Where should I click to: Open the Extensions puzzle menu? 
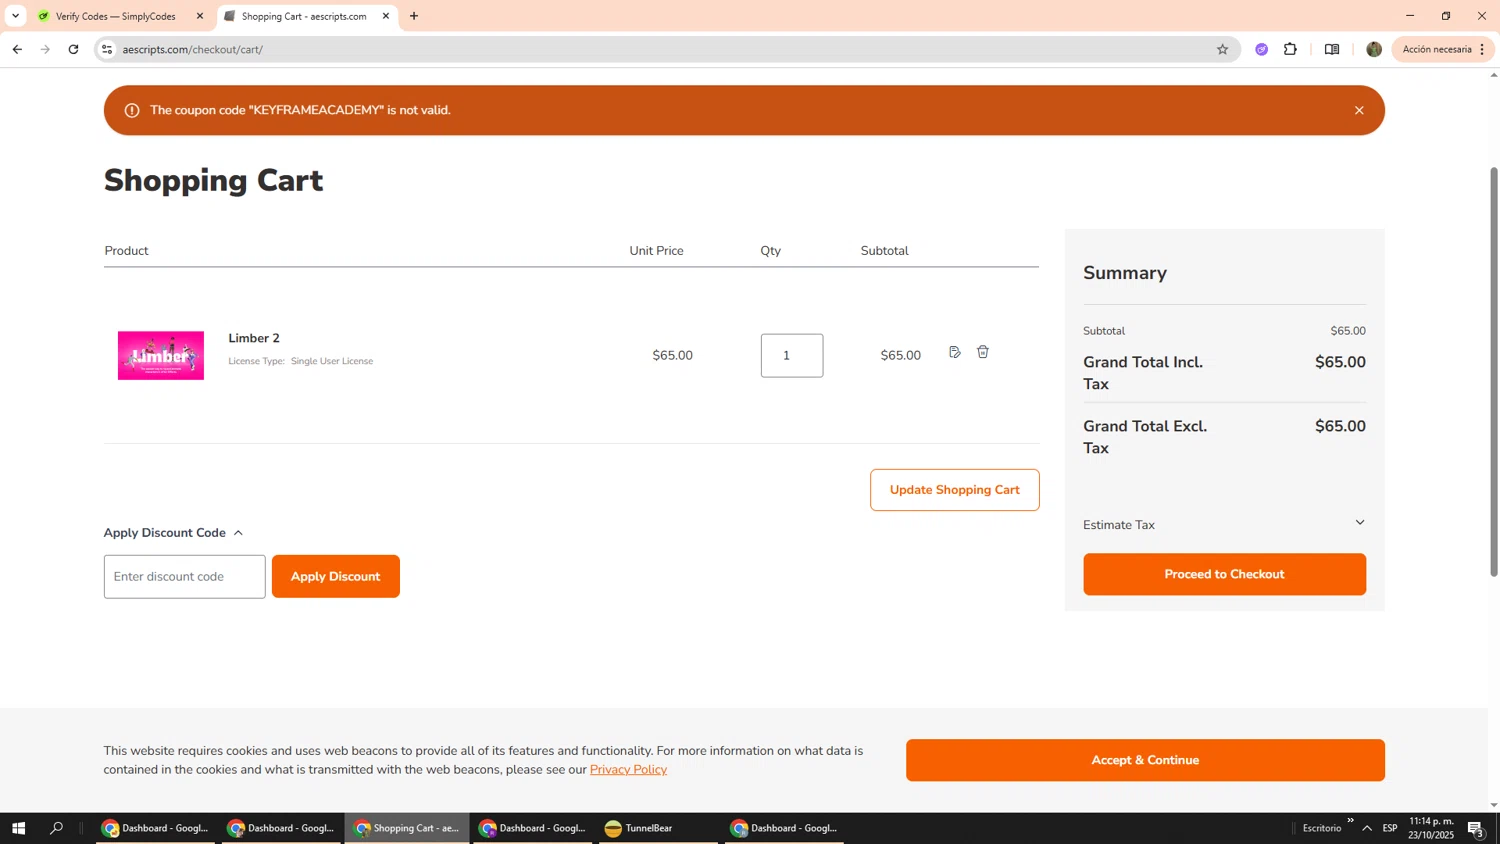(x=1290, y=49)
